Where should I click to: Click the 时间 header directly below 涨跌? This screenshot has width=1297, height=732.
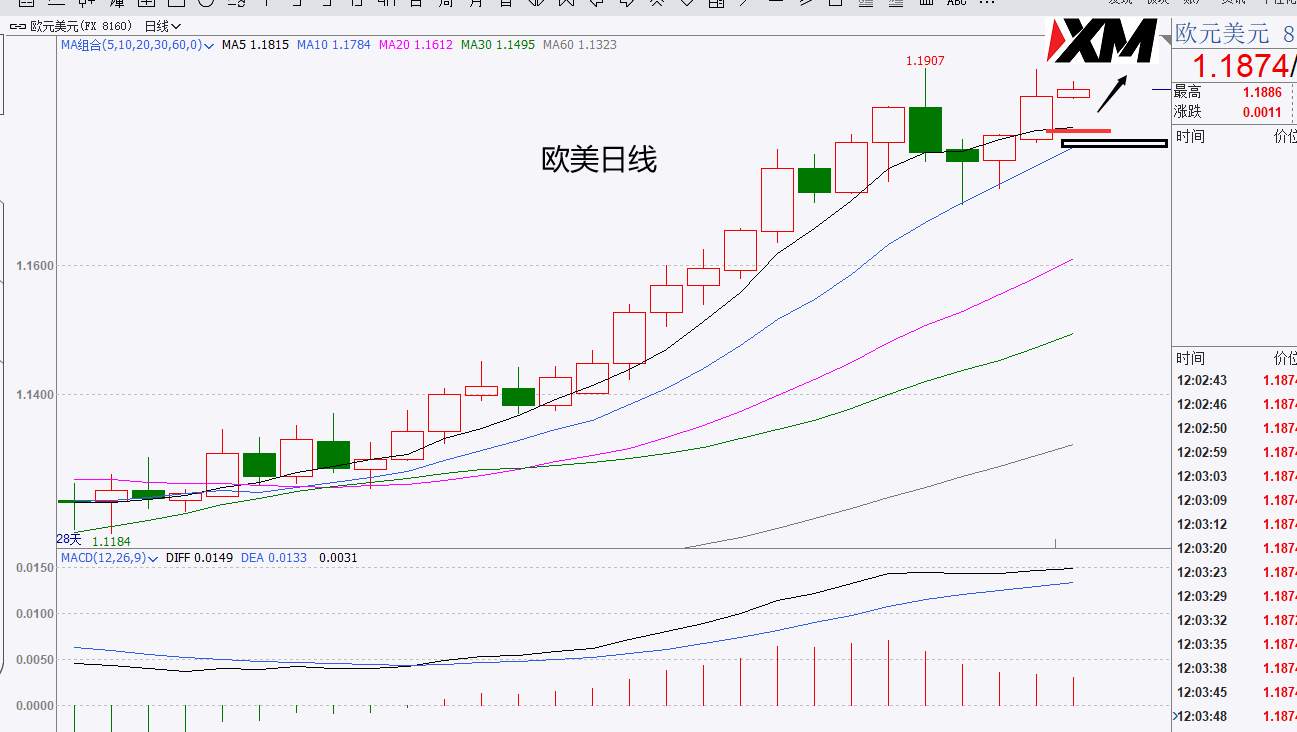(1190, 136)
